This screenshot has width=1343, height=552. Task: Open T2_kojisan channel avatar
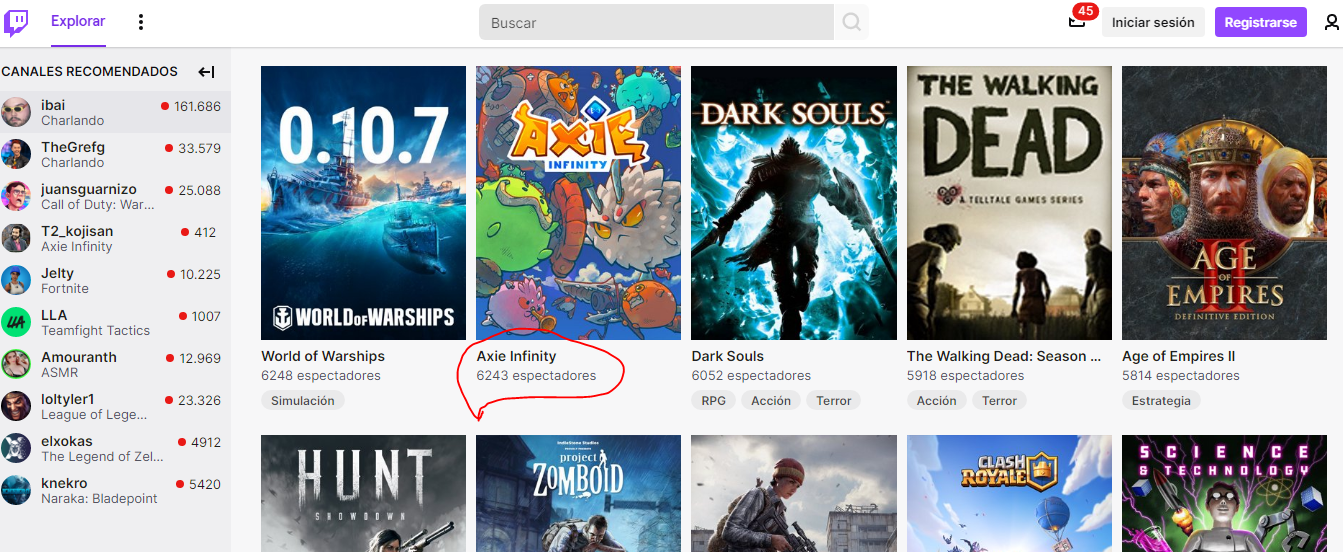pyautogui.click(x=16, y=238)
